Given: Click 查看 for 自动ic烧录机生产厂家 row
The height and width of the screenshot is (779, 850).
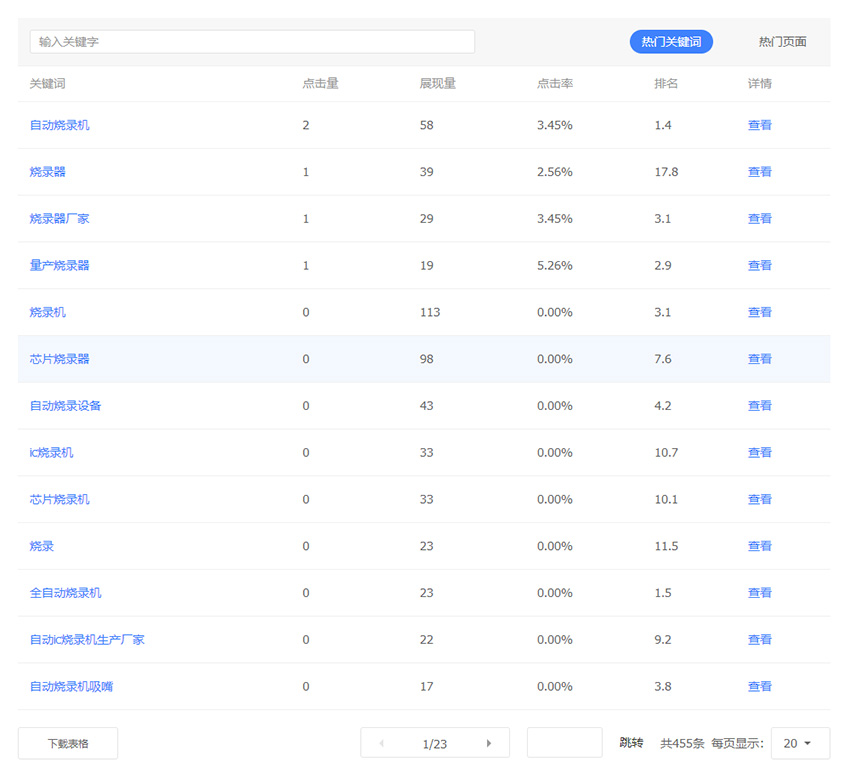Looking at the screenshot, I should click(x=759, y=640).
